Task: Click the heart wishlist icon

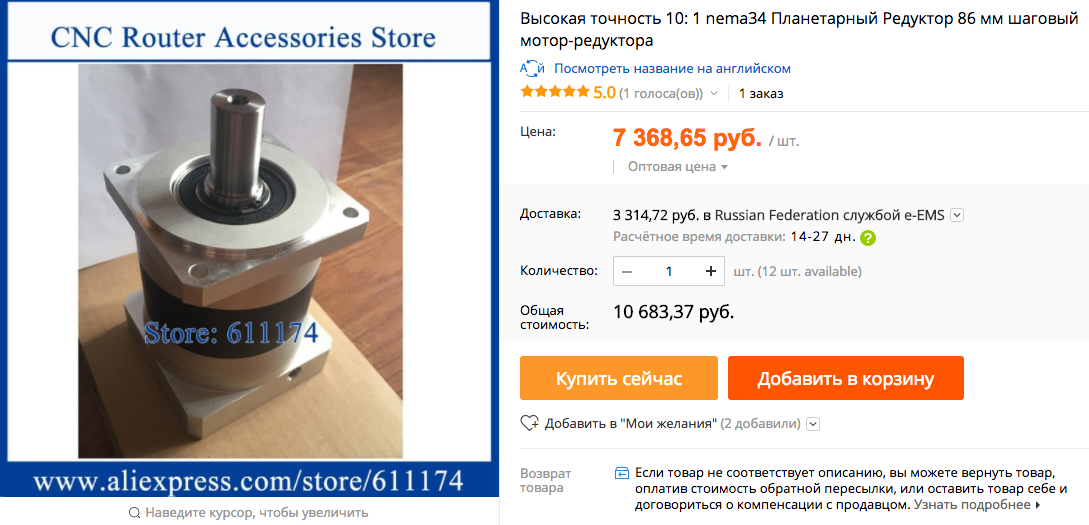Action: (x=529, y=422)
